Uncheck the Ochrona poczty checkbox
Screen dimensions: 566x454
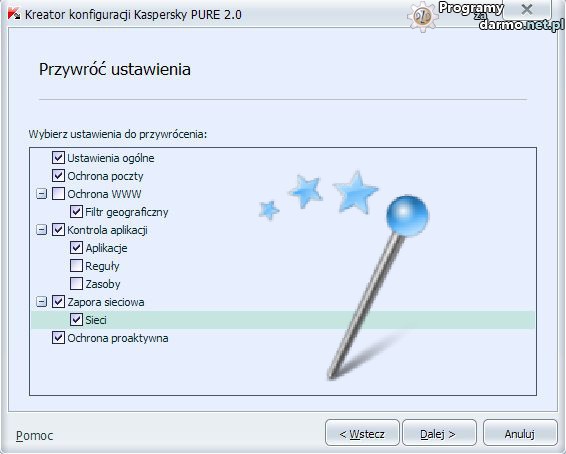pos(58,176)
